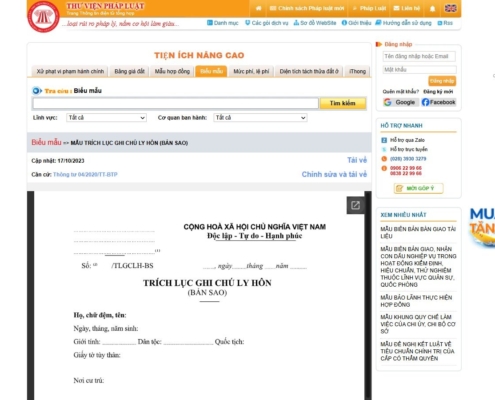This screenshot has width=495, height=400.
Task: Focus the Biểu mẫu search input field
Action: (x=175, y=103)
